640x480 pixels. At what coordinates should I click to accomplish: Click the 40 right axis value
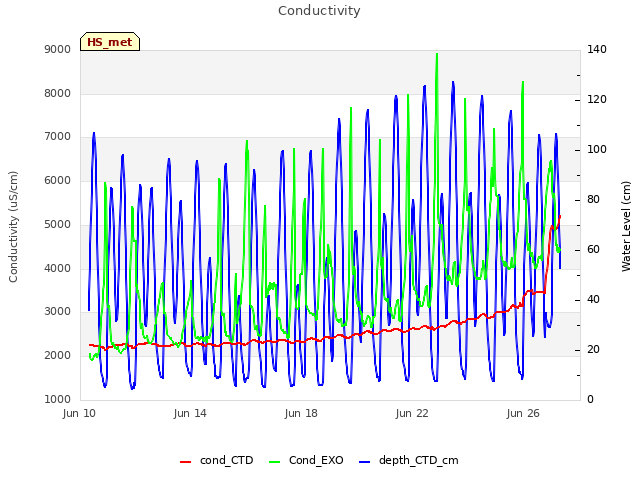coord(593,300)
